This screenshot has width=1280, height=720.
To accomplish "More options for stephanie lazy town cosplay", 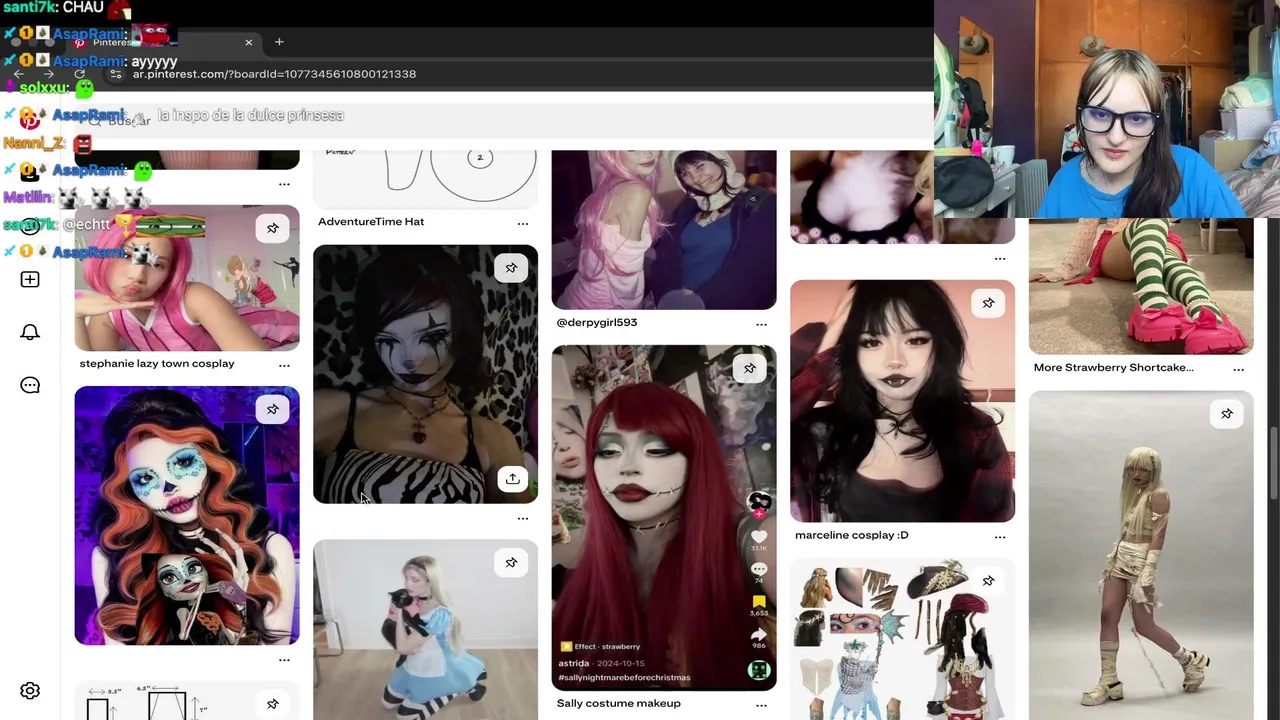I will click(284, 365).
